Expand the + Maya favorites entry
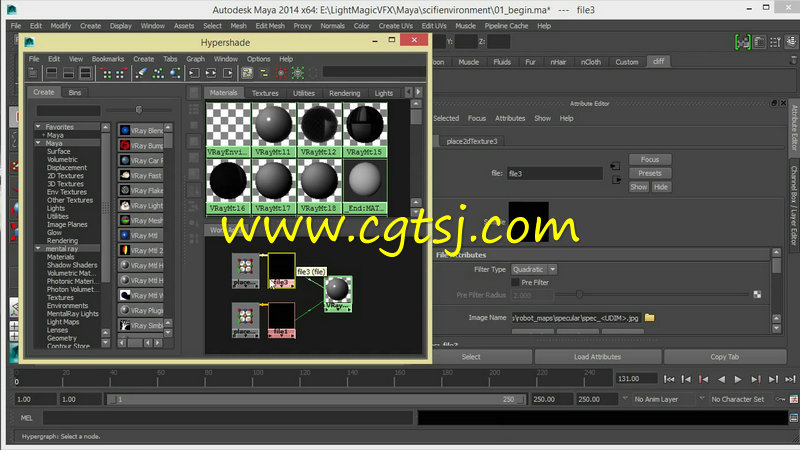The width and height of the screenshot is (800, 450). 44,135
